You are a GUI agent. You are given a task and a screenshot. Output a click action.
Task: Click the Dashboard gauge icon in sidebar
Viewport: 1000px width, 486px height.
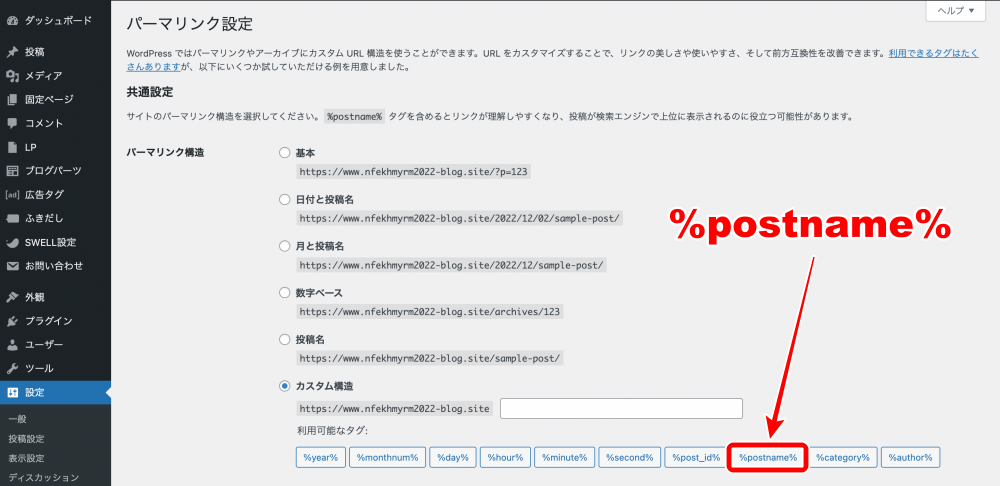pyautogui.click(x=12, y=21)
